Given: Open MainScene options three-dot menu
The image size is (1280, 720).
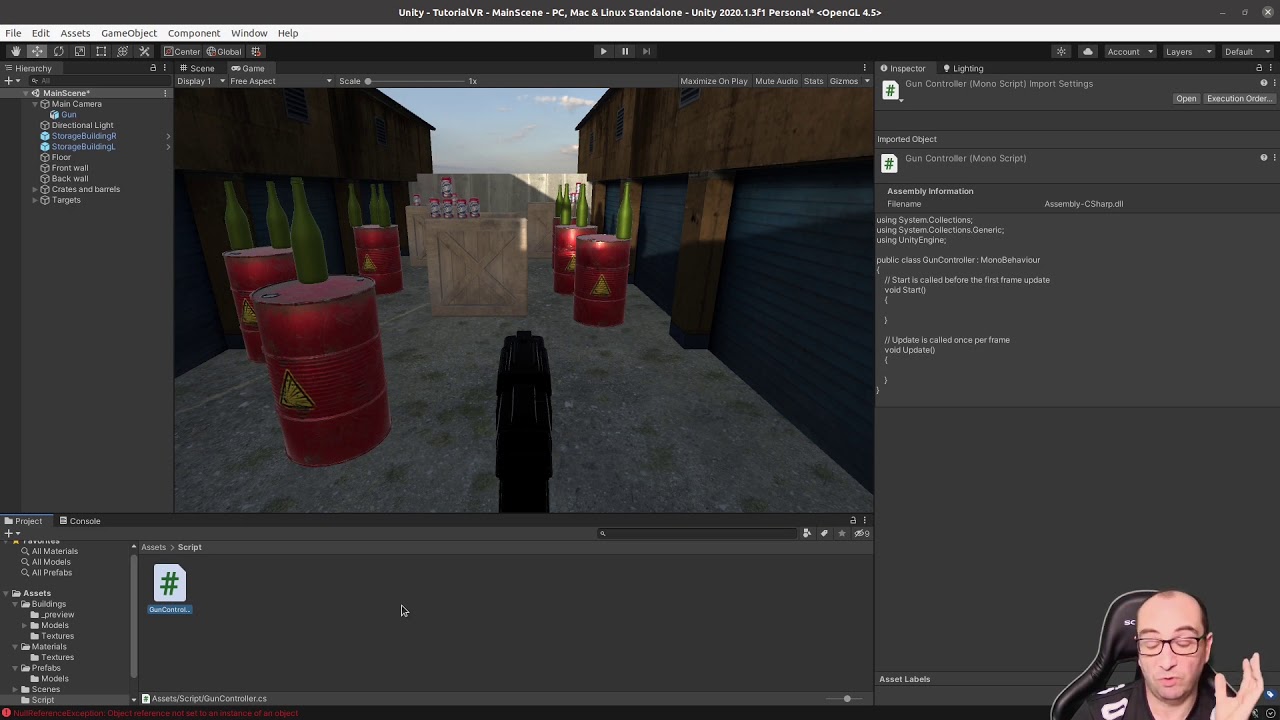Looking at the screenshot, I should pyautogui.click(x=165, y=93).
